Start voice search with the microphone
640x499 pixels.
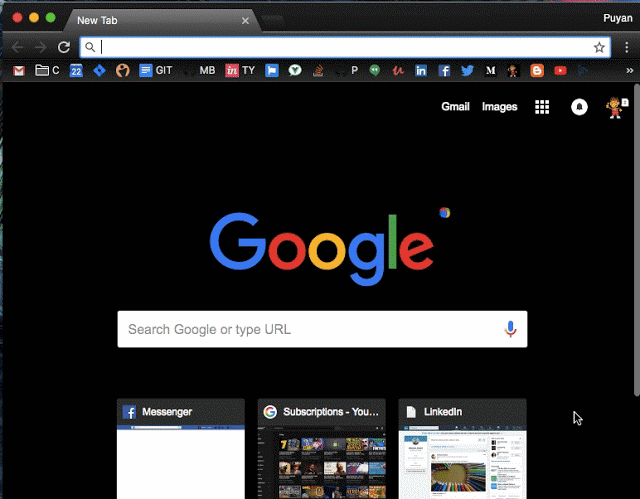(x=510, y=329)
